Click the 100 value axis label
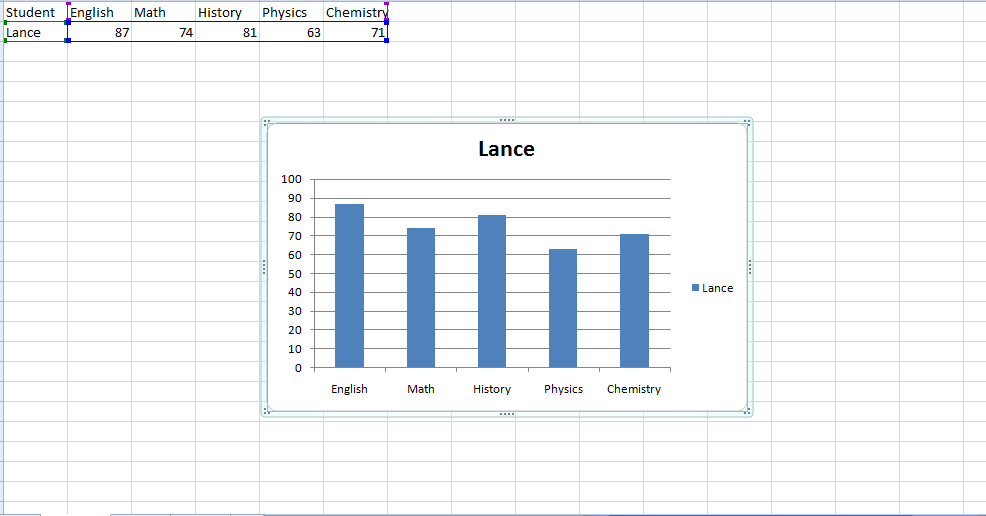This screenshot has height=516, width=986. pos(291,179)
